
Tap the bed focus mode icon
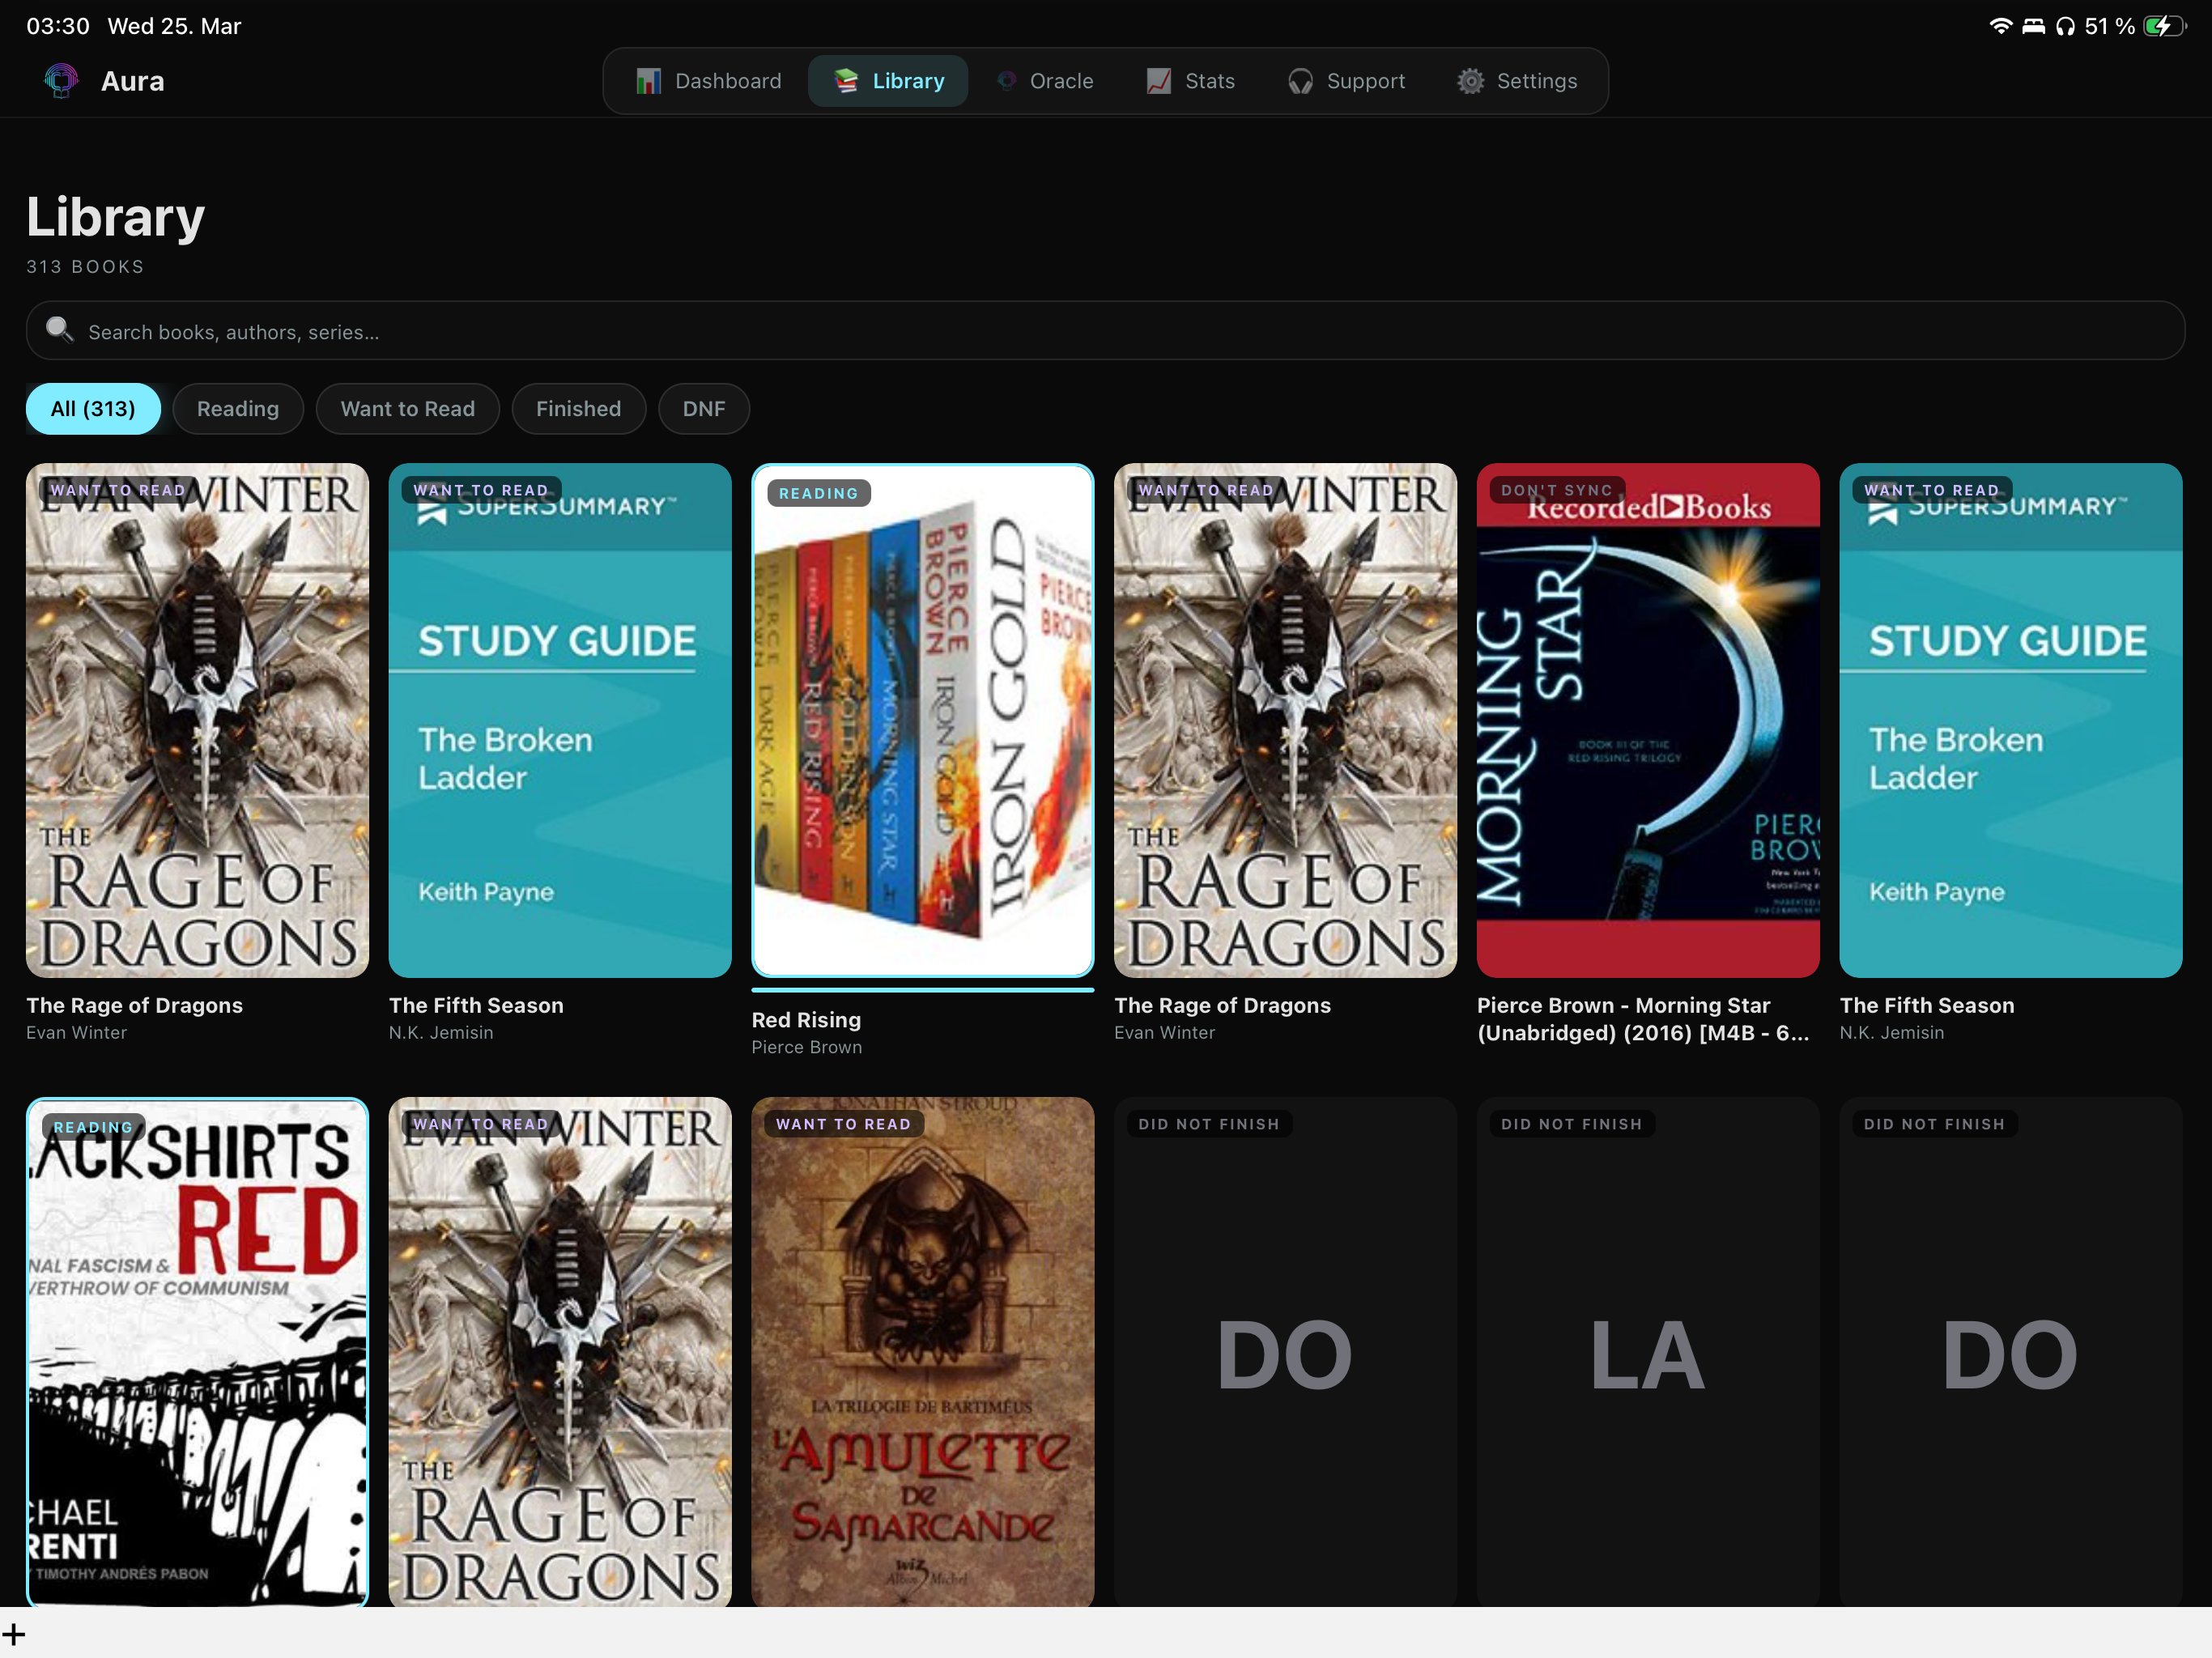click(2033, 26)
